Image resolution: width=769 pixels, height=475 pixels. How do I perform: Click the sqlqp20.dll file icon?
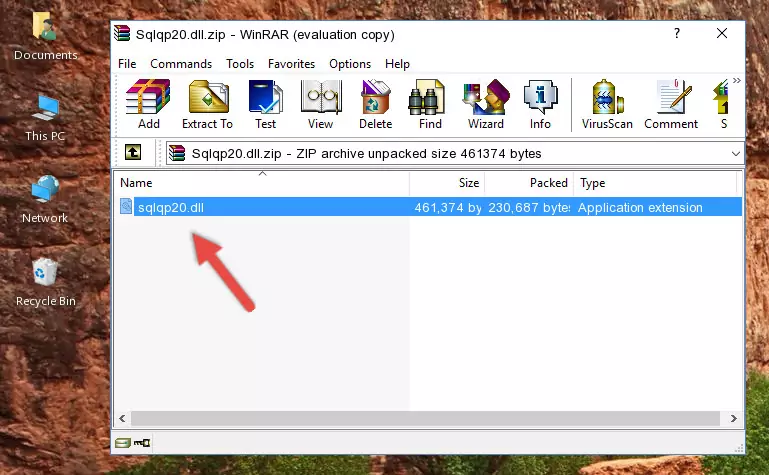[126, 206]
